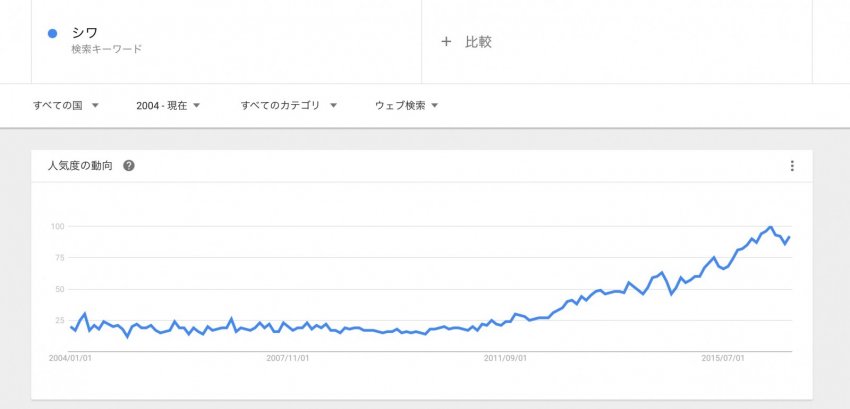The width and height of the screenshot is (850, 409).
Task: Click the 2011/09/01 axis date label
Action: coord(505,359)
